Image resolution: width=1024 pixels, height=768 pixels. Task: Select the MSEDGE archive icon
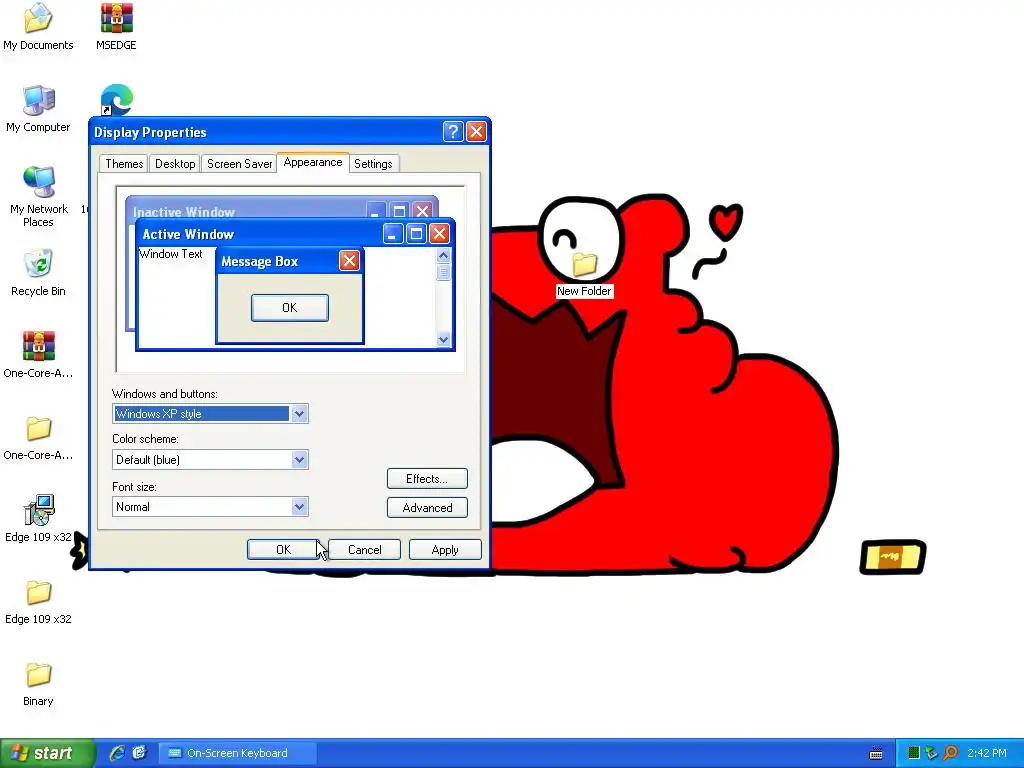pos(116,26)
